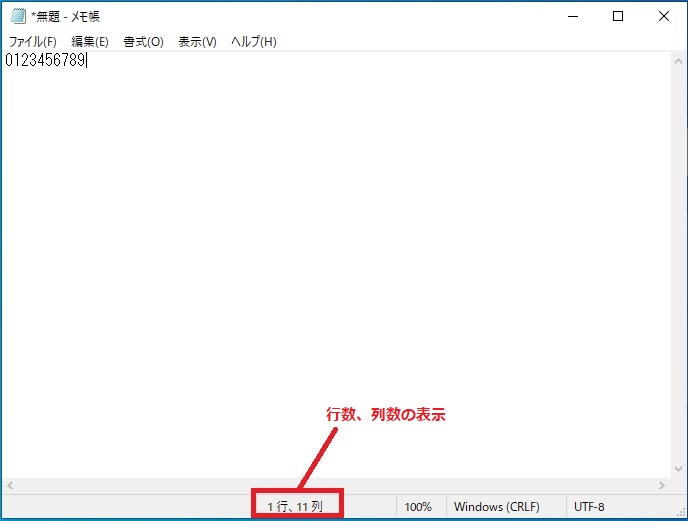688x521 pixels.
Task: Click in the text 0123456789
Action: coord(45,60)
